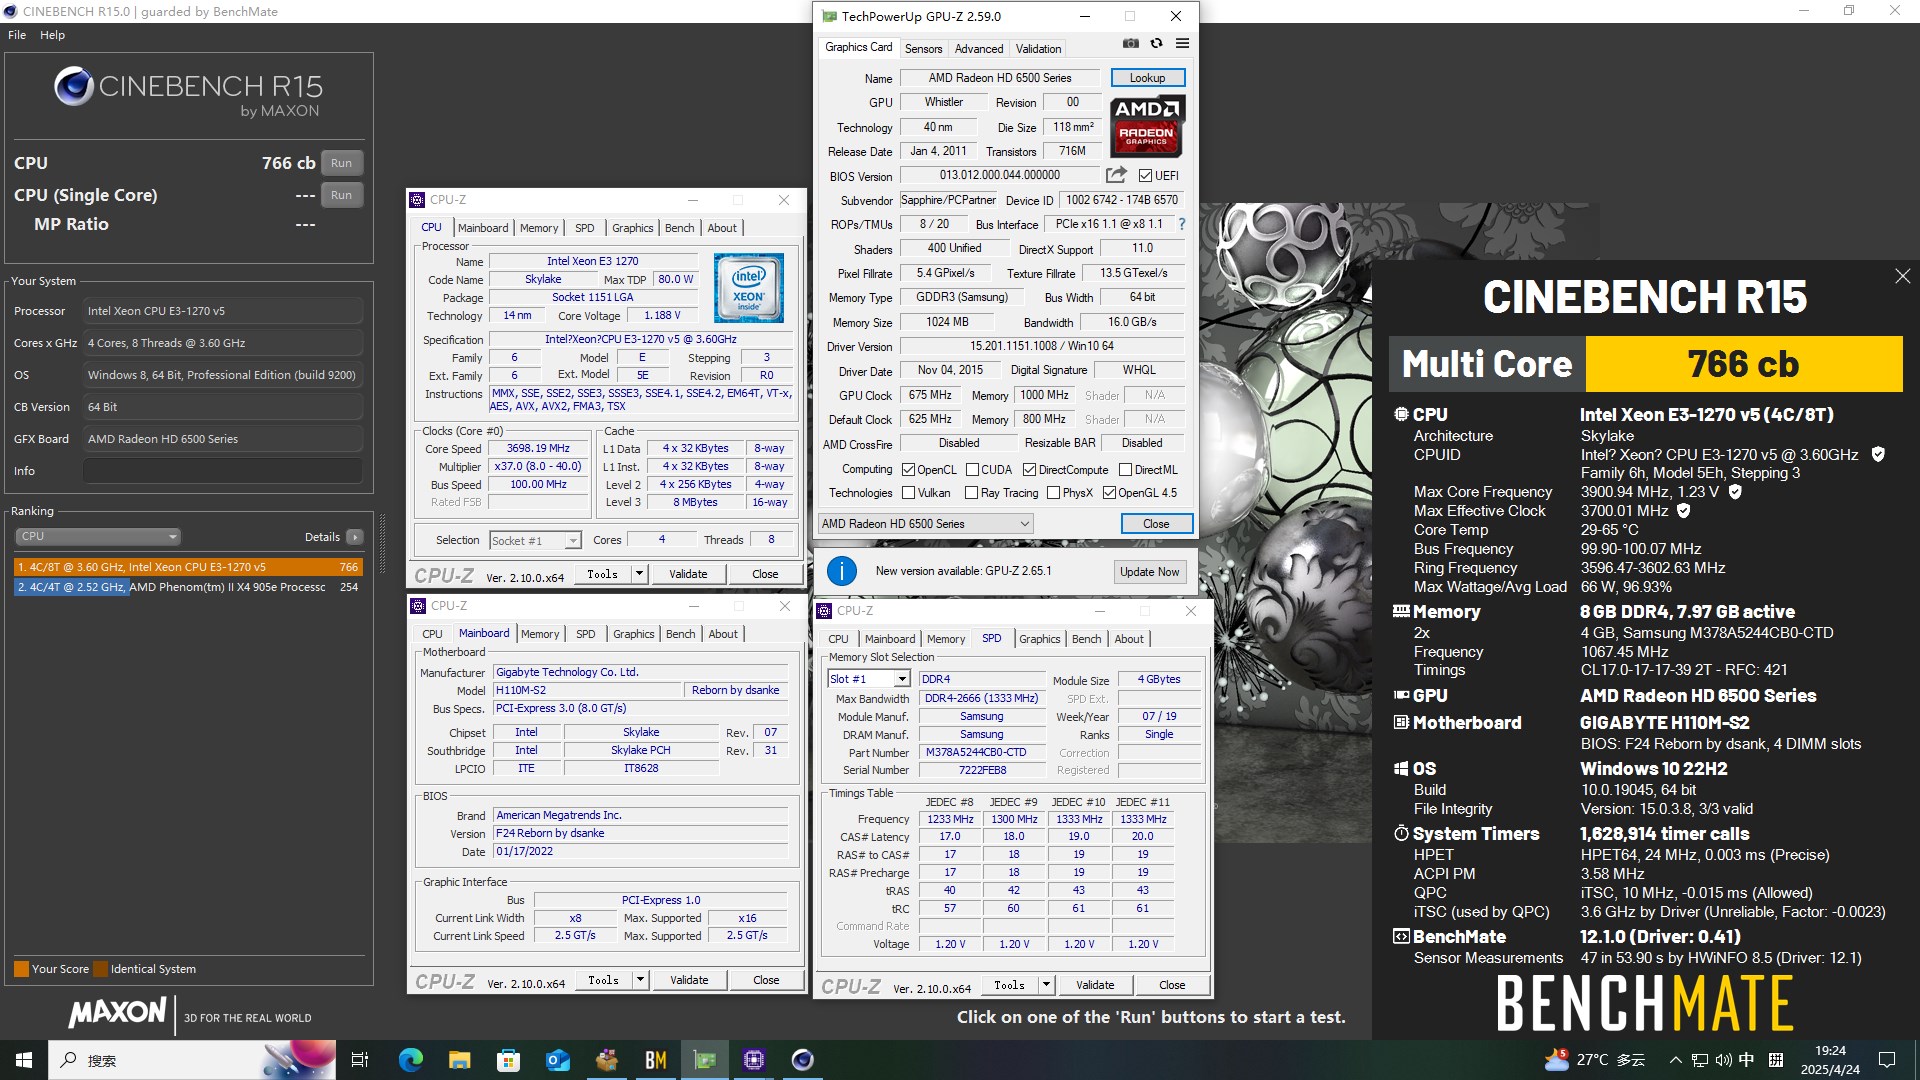This screenshot has height=1080, width=1920.
Task: Toggle the DirectCompute checkbox
Action: coord(1029,470)
